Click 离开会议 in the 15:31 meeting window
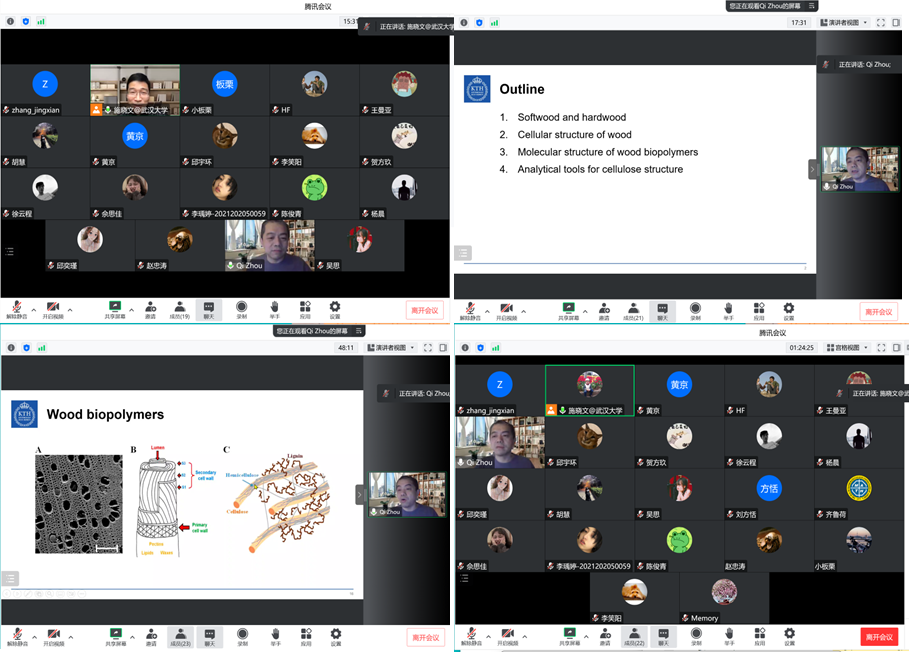The height and width of the screenshot is (652, 909). click(424, 311)
